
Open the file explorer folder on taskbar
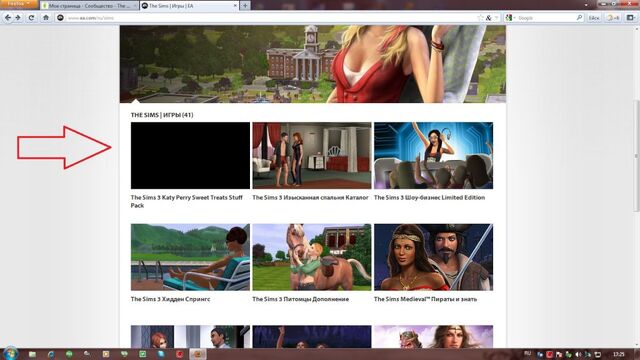(32, 354)
